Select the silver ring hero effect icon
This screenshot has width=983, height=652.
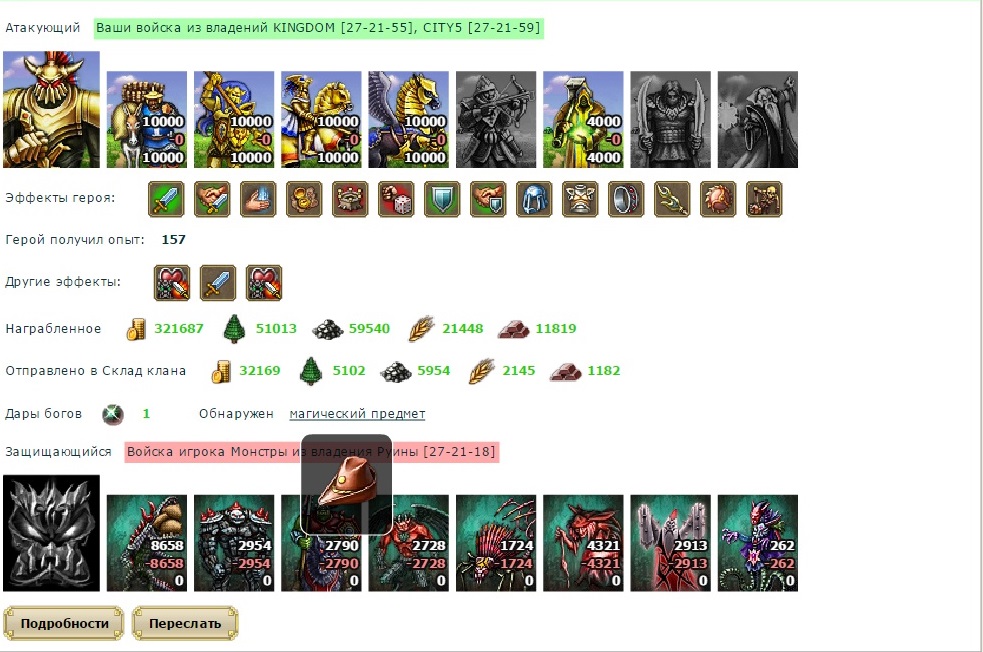(x=626, y=199)
